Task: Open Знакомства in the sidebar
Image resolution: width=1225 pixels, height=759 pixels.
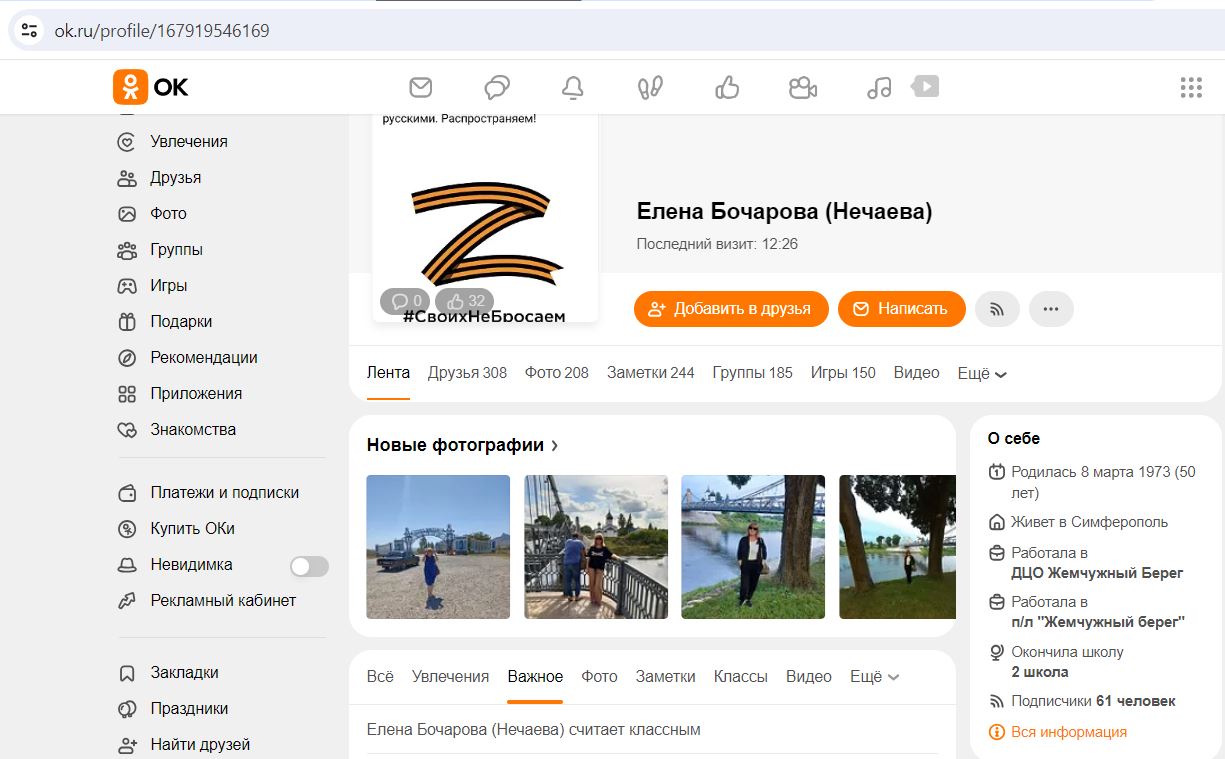Action: click(193, 429)
